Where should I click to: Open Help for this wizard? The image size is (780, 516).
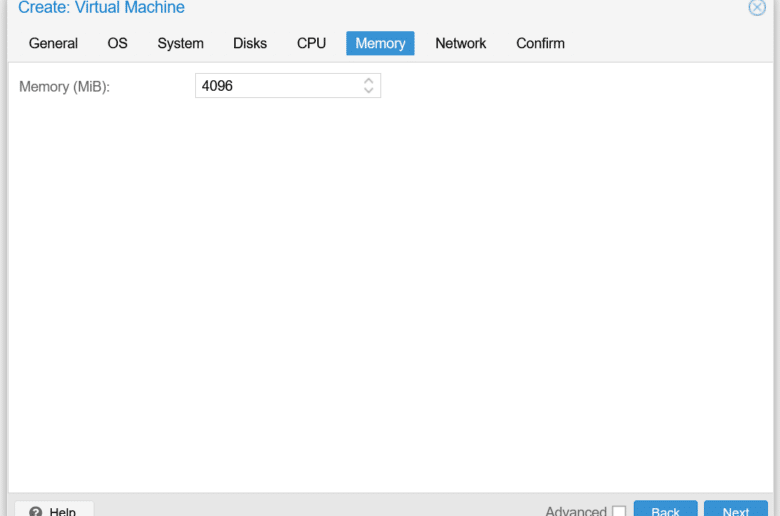coord(54,510)
